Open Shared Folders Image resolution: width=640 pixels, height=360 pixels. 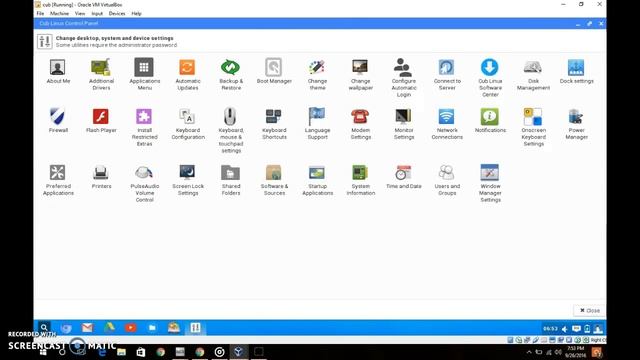coord(231,180)
